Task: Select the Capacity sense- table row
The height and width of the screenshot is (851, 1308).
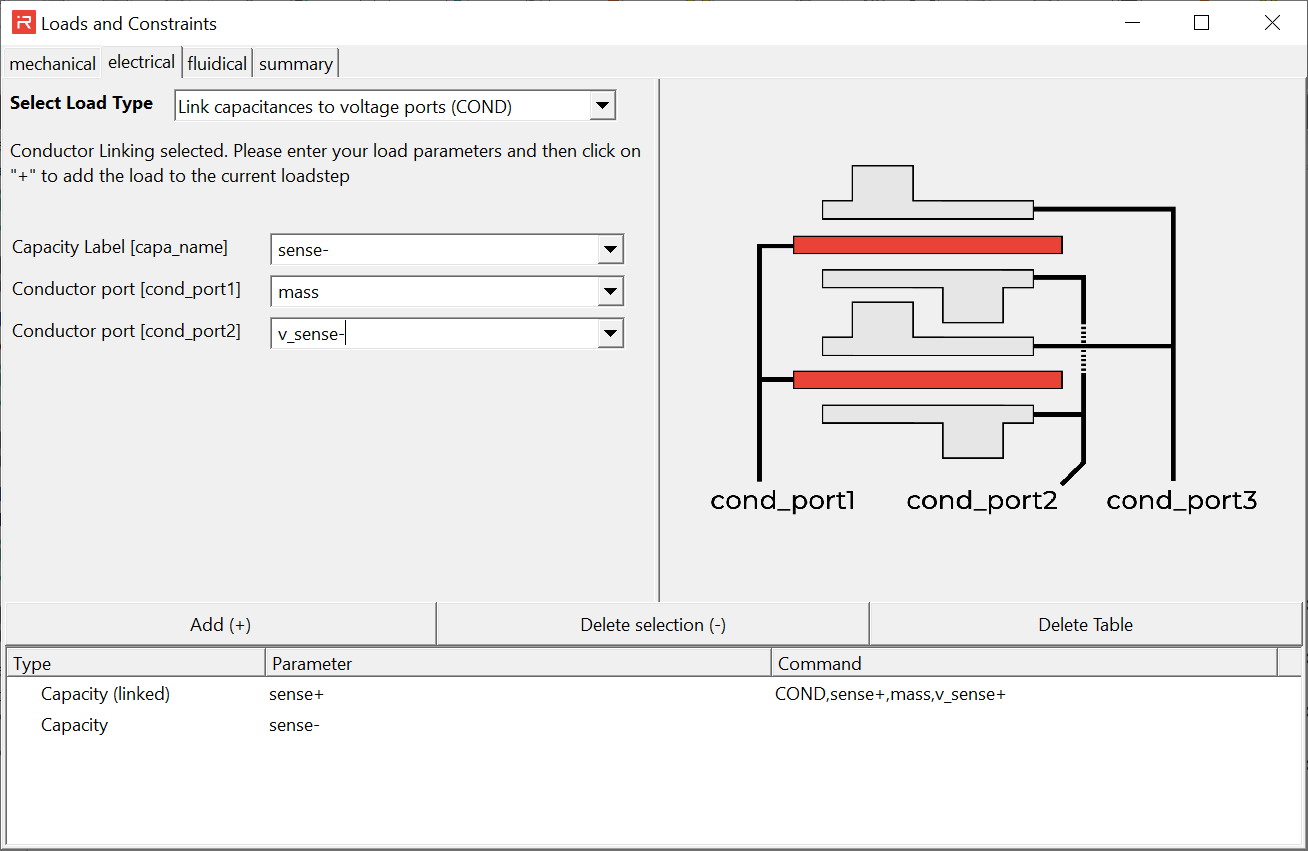Action: point(74,725)
